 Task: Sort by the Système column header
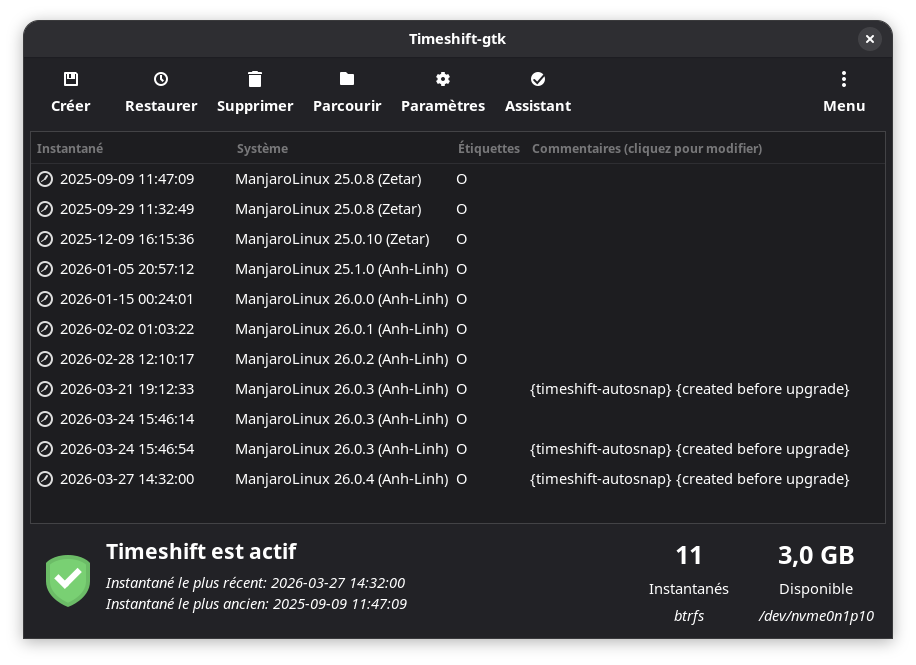point(262,149)
